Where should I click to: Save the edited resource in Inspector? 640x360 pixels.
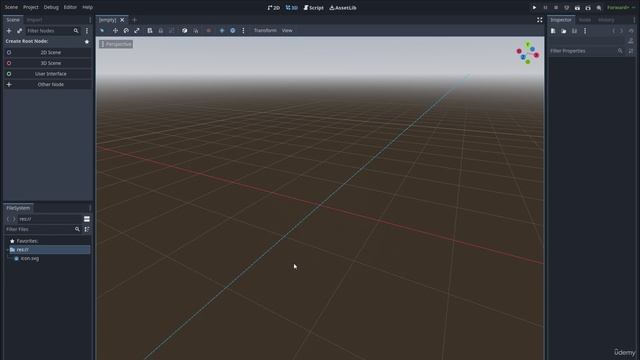pyautogui.click(x=574, y=31)
